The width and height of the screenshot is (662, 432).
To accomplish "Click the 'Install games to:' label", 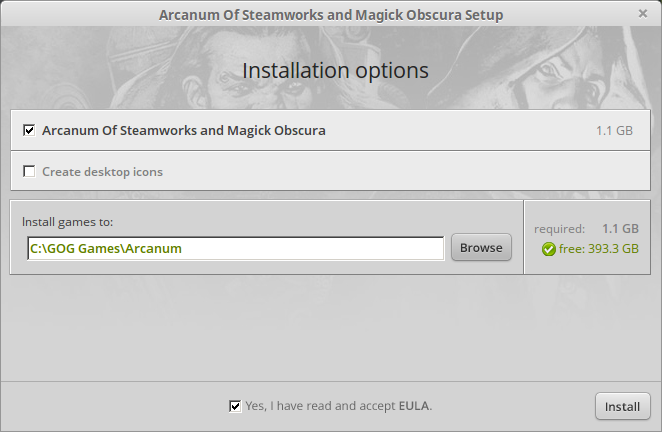I will click(68, 222).
